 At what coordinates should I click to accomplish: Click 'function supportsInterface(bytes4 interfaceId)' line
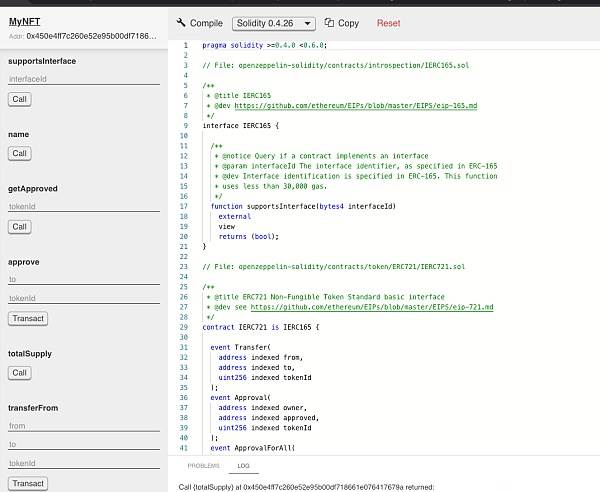click(303, 206)
